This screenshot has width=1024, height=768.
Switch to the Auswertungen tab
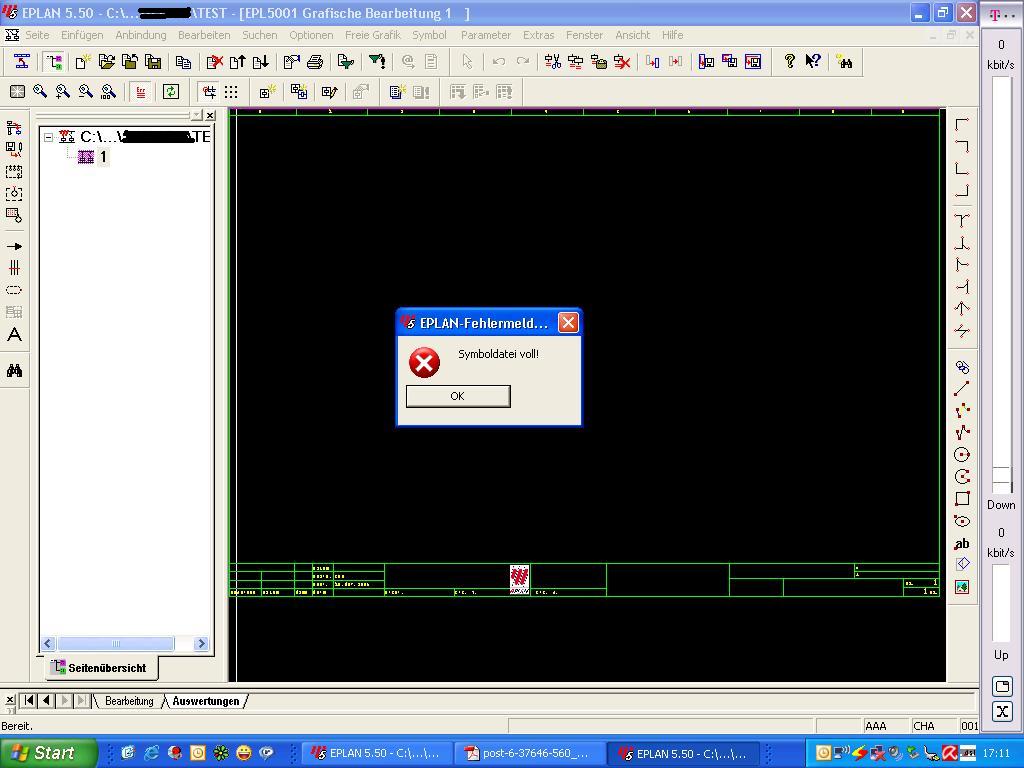[206, 701]
